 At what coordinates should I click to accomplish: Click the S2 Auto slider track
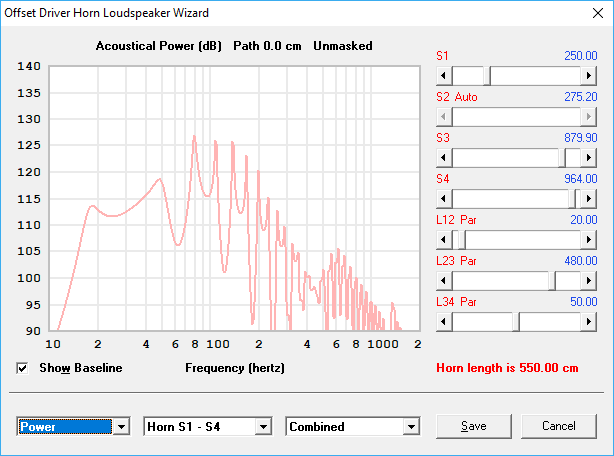pyautogui.click(x=516, y=117)
